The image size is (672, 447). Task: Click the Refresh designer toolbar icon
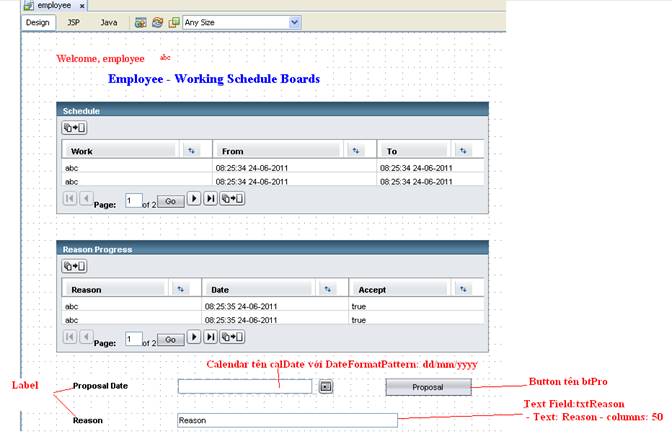coord(157,22)
